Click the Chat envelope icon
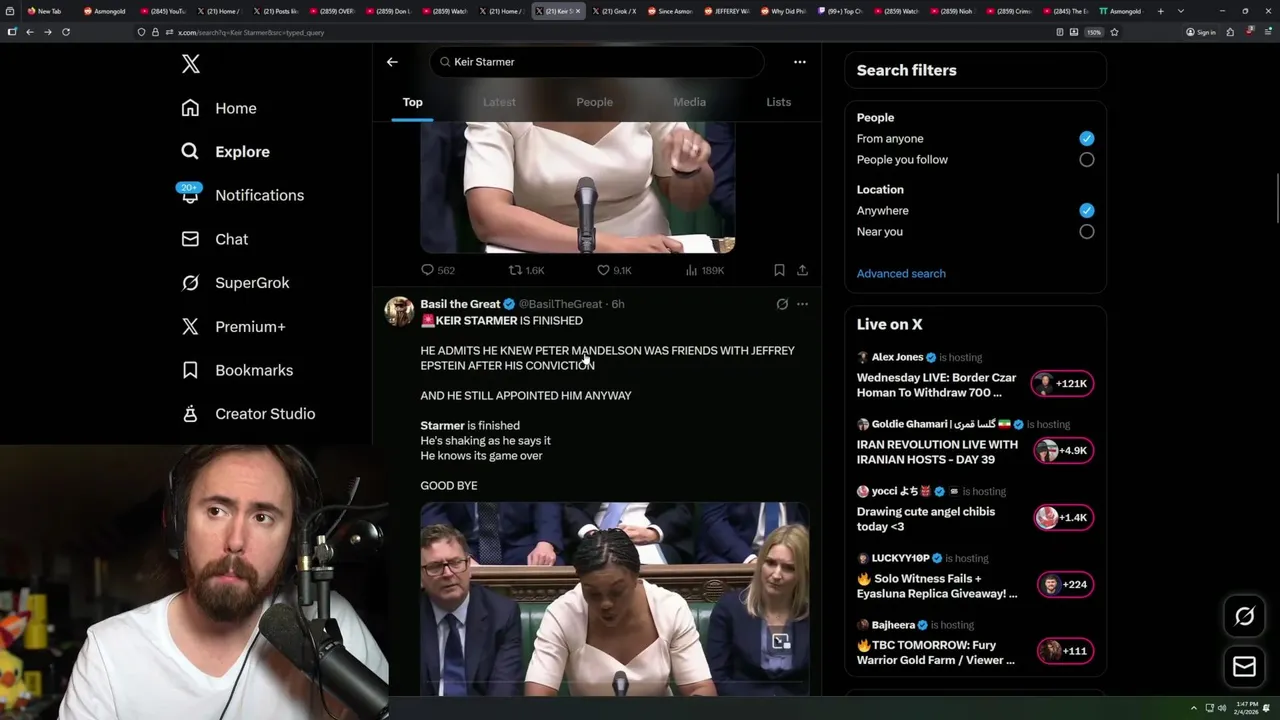Image resolution: width=1280 pixels, height=720 pixels. (x=190, y=239)
